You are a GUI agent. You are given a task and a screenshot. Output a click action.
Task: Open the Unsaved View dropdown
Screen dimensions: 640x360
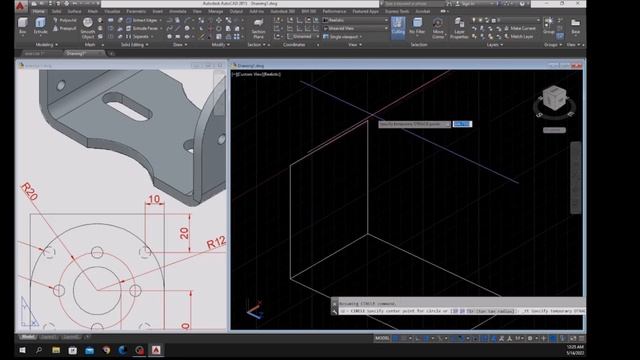click(355, 29)
